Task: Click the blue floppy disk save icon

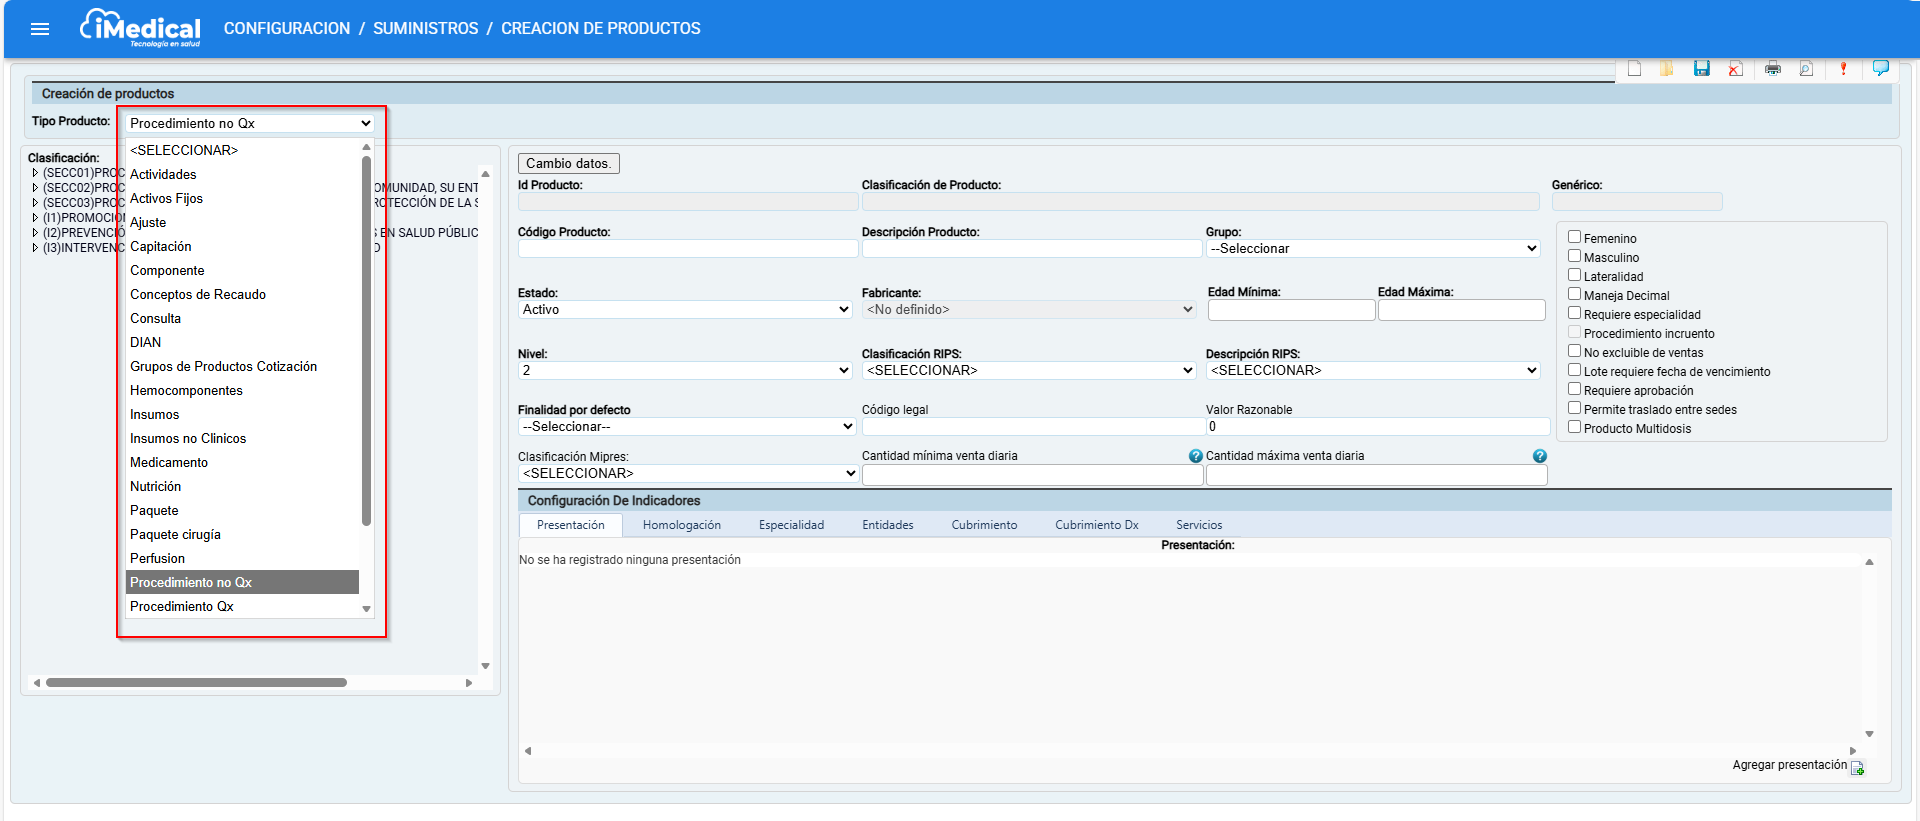Action: coord(1701,68)
